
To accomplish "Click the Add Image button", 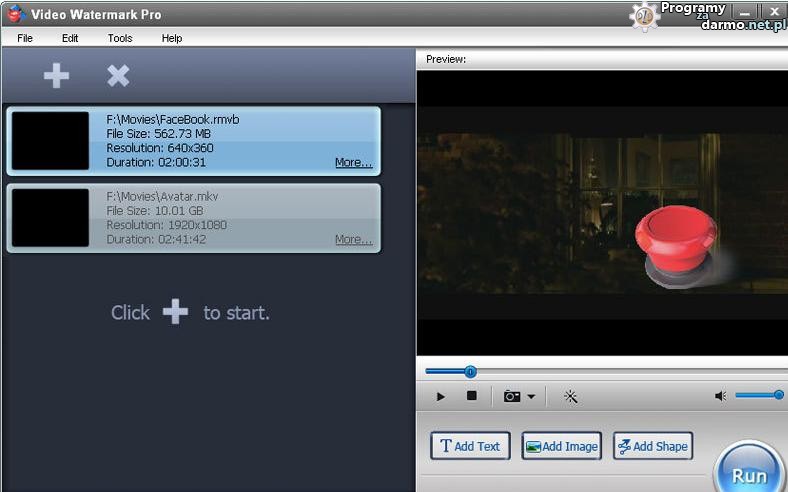I will pyautogui.click(x=561, y=446).
